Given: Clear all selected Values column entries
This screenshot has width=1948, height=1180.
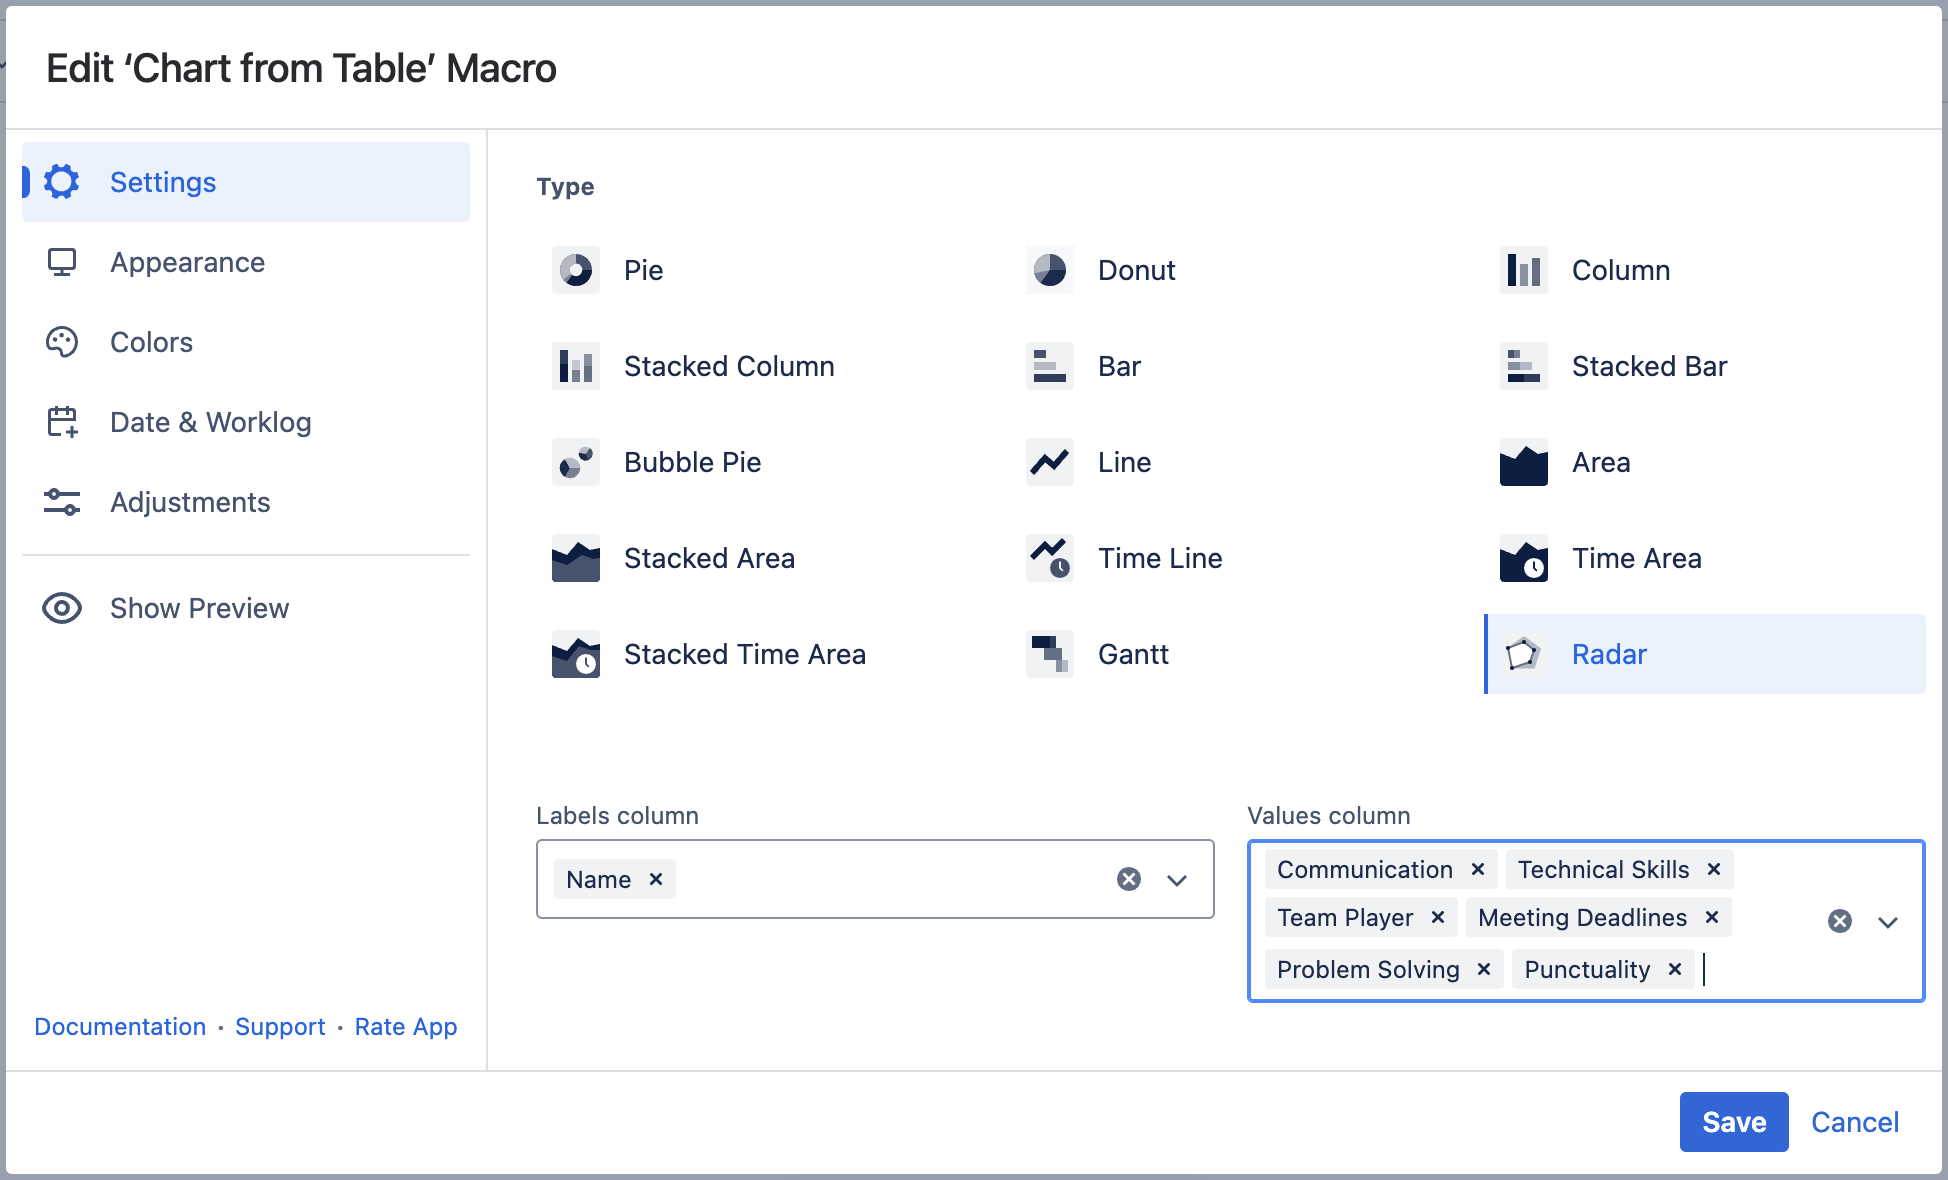Looking at the screenshot, I should (x=1840, y=921).
